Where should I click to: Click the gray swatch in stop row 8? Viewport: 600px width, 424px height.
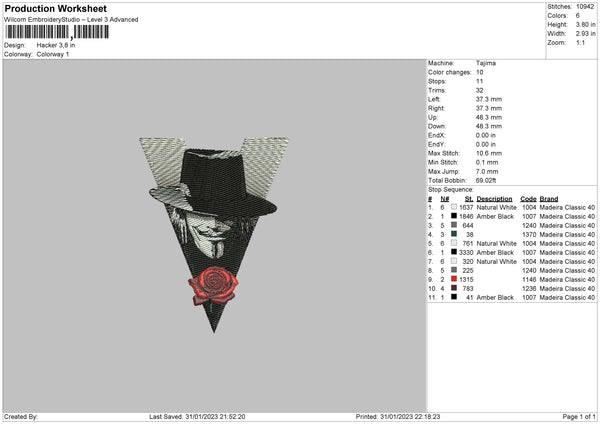click(454, 270)
